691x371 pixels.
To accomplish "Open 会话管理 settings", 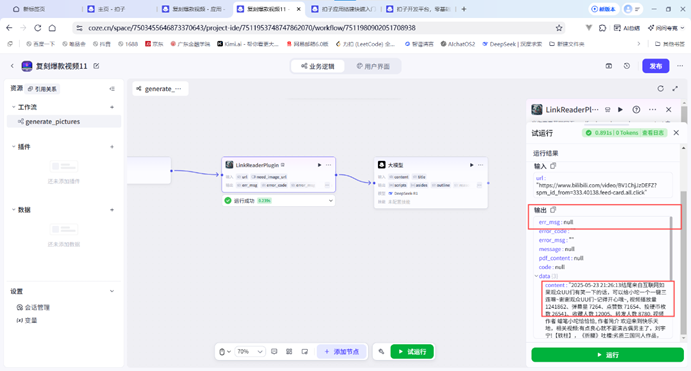I will [33, 308].
